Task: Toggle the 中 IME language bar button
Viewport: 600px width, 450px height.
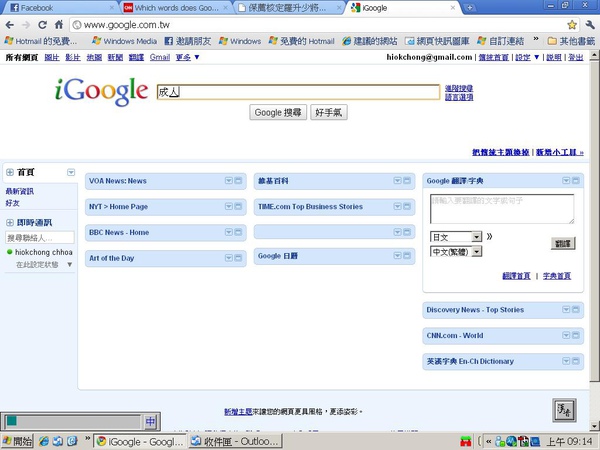Action: pyautogui.click(x=150, y=422)
